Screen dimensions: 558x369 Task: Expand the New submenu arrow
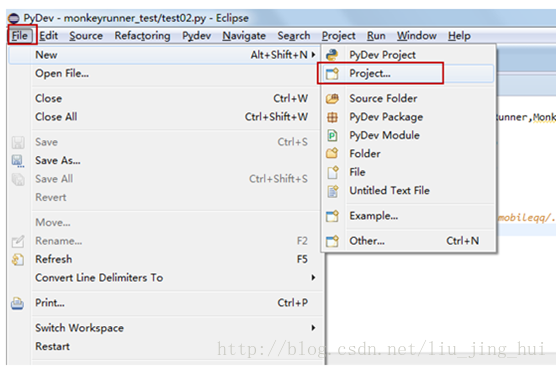pyautogui.click(x=314, y=55)
